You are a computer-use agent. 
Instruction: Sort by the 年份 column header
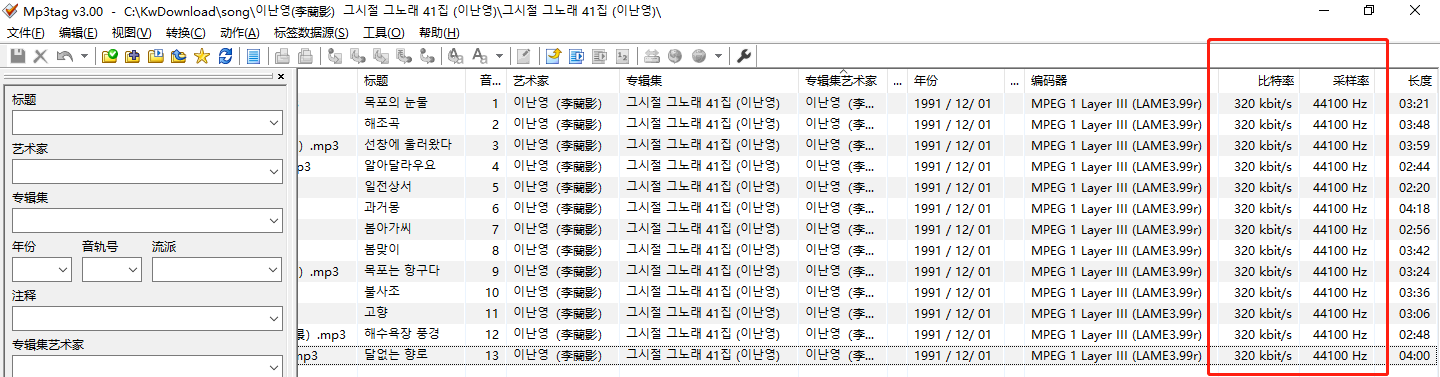click(x=956, y=81)
